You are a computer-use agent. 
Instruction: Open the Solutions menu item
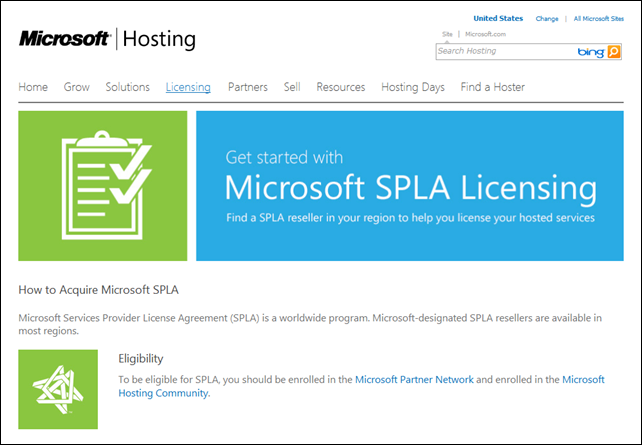128,87
